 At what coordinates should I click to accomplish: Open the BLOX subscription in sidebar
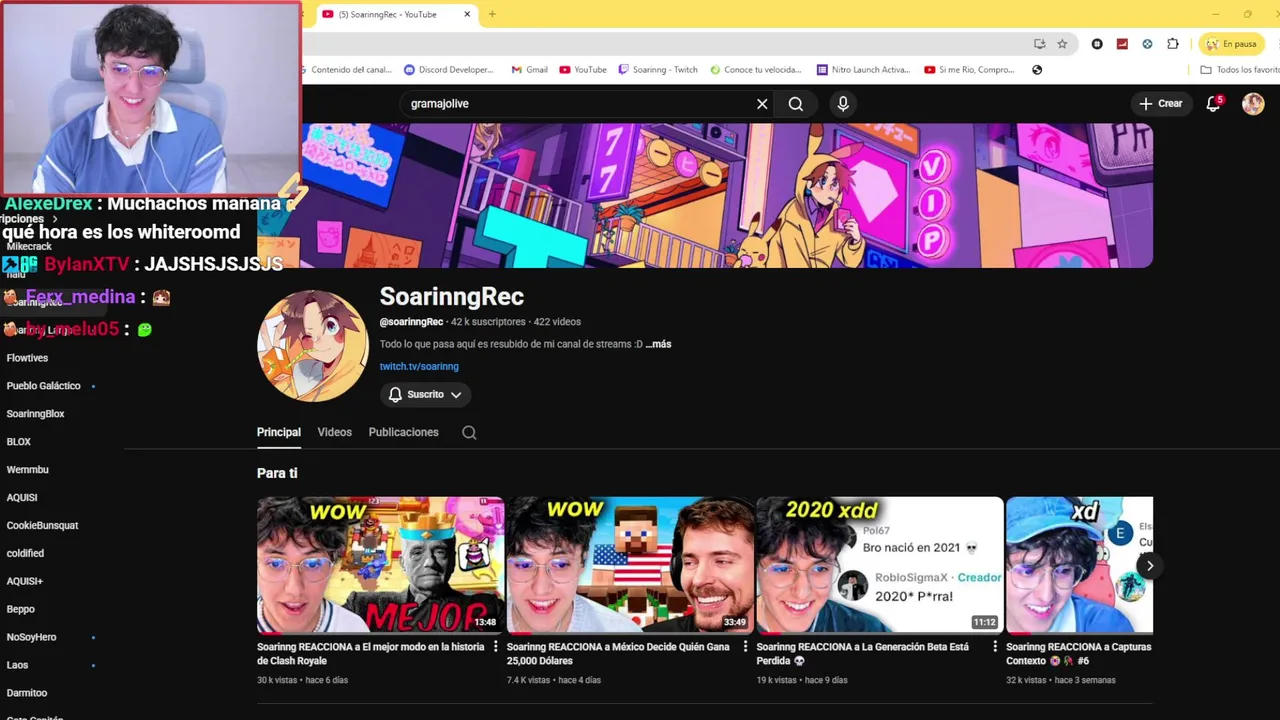[x=19, y=442]
